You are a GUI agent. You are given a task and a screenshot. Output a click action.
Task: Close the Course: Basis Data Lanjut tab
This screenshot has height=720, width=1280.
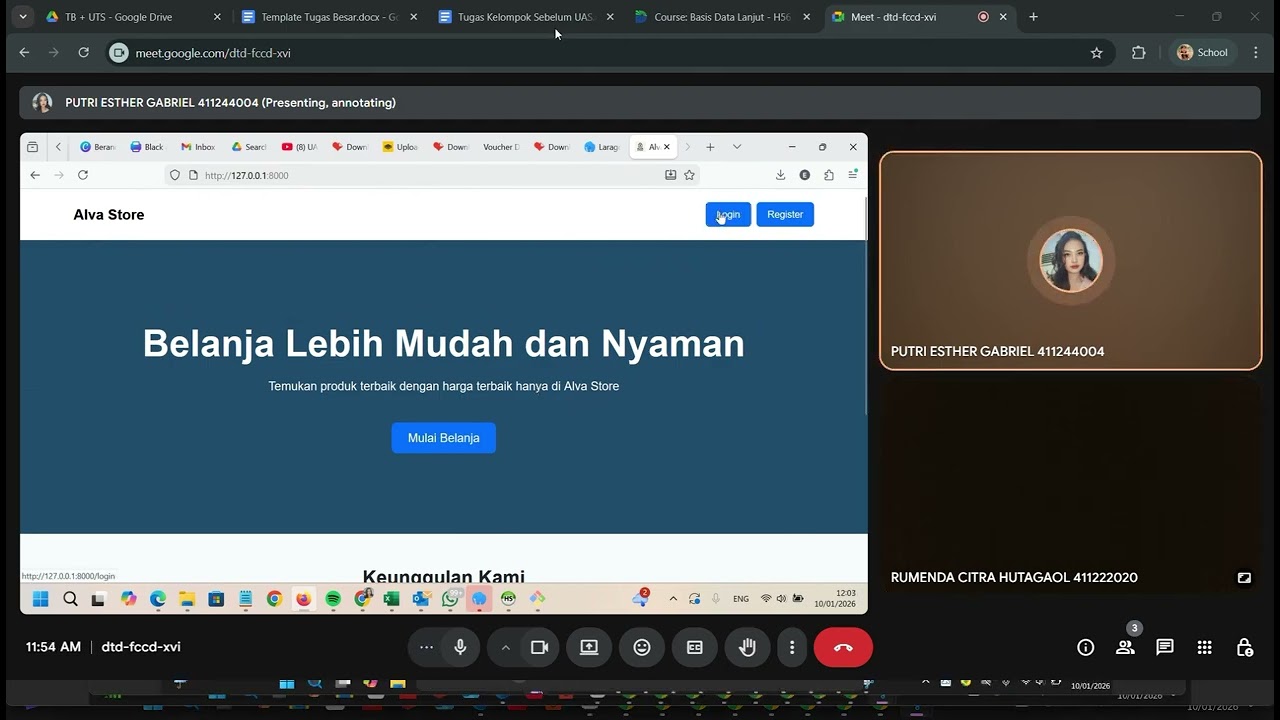click(x=806, y=17)
